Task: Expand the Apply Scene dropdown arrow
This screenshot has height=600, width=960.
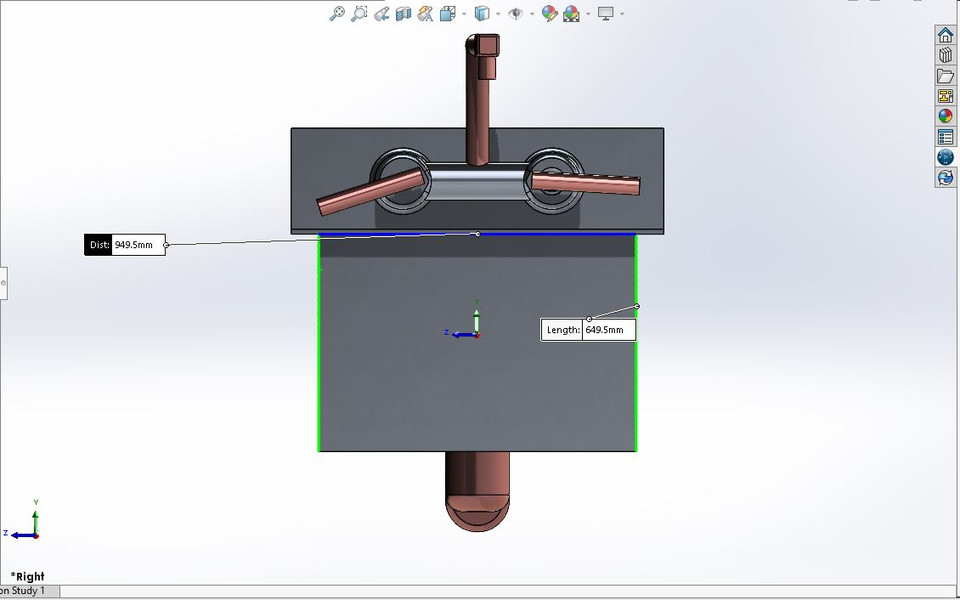Action: tap(586, 13)
